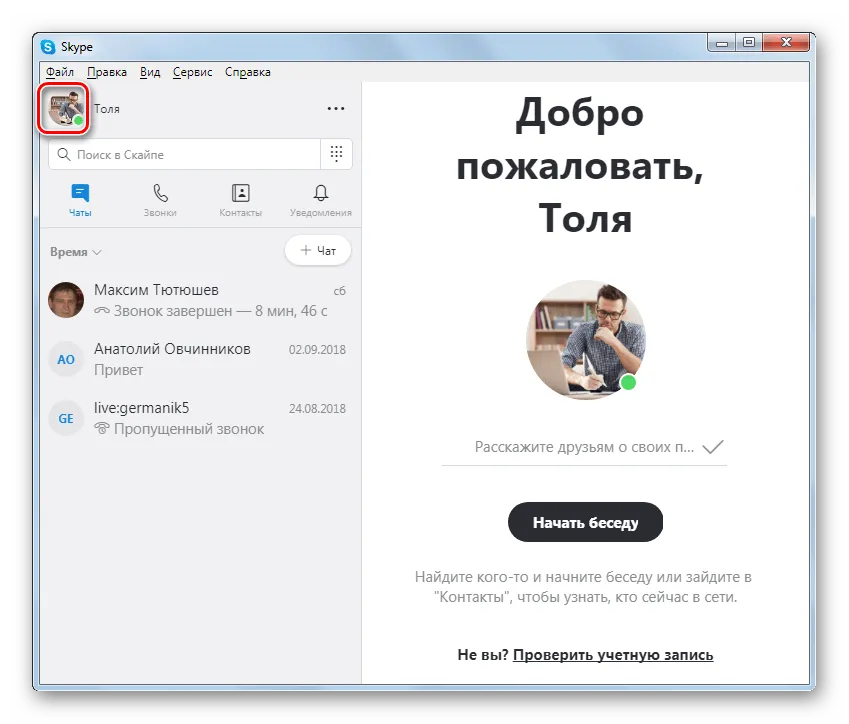The height and width of the screenshot is (724, 849).
Task: Click the large profile photo on welcome screen
Action: (586, 340)
